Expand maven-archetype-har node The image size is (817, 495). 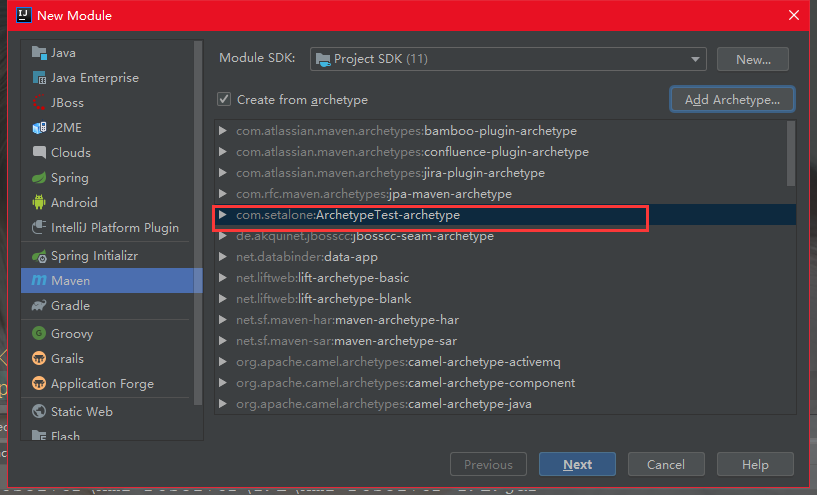point(222,319)
